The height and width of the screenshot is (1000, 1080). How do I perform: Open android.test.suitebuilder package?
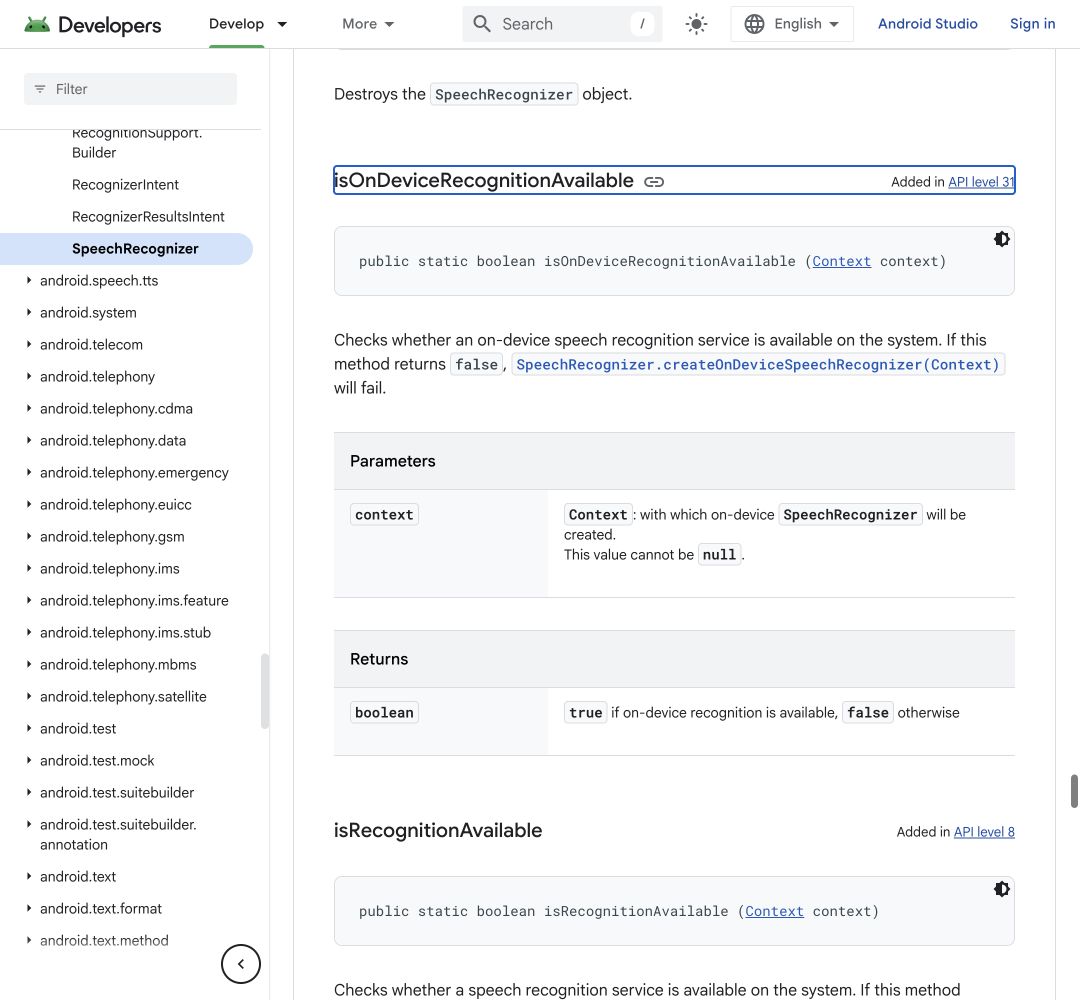pos(117,793)
